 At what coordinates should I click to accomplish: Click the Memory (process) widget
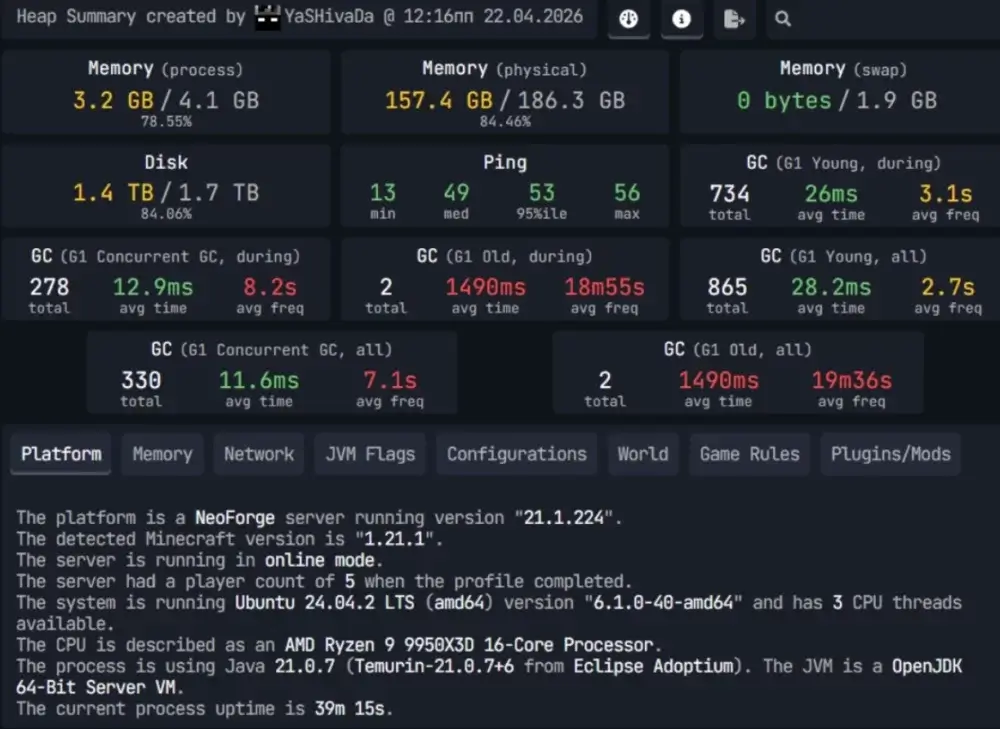[x=166, y=92]
